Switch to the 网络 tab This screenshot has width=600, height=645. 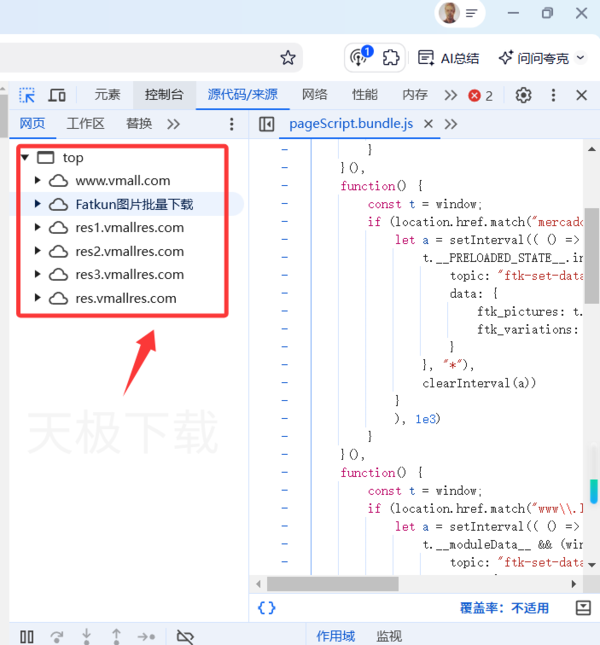pyautogui.click(x=314, y=95)
